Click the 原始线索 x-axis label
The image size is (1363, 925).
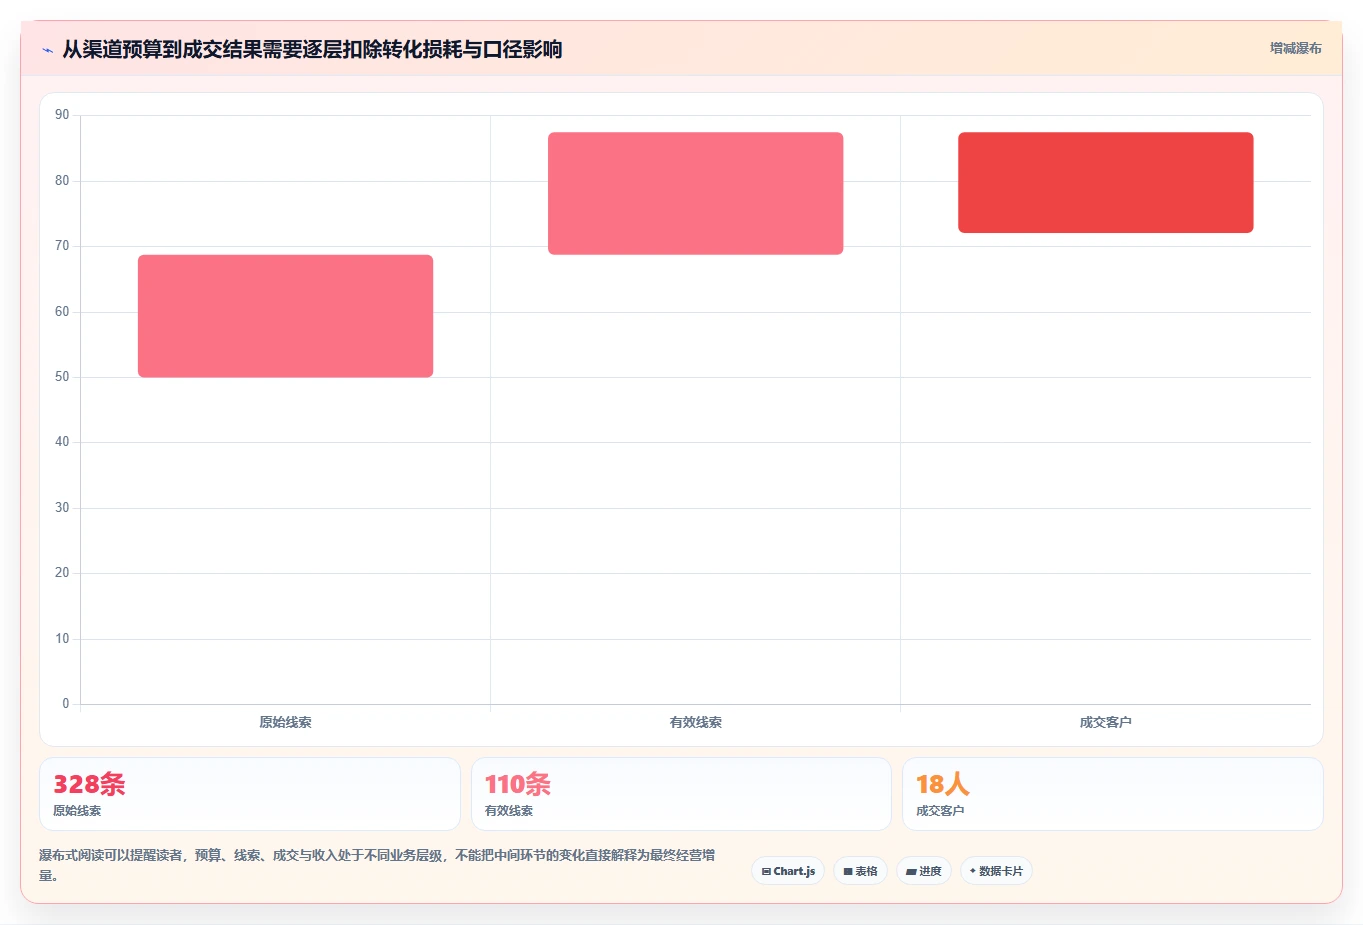[x=286, y=722]
